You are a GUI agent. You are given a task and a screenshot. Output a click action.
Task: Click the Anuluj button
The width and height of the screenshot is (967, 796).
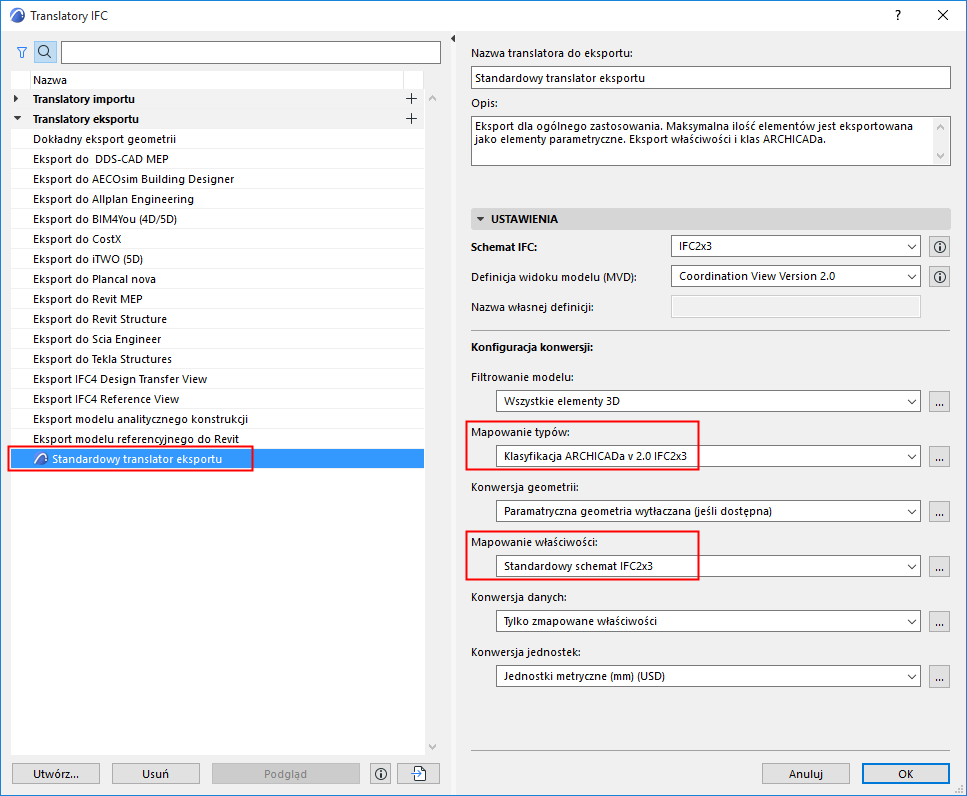click(x=805, y=774)
